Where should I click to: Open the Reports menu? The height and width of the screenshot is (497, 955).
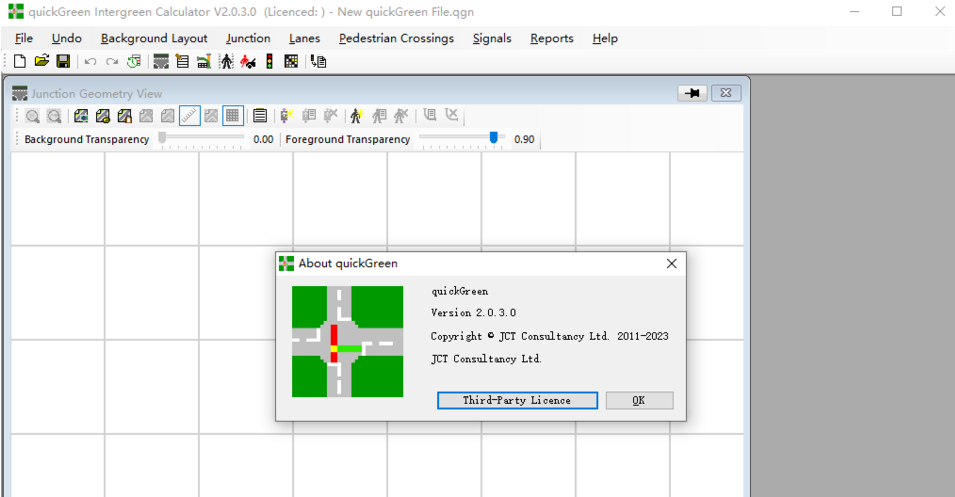[x=552, y=38]
